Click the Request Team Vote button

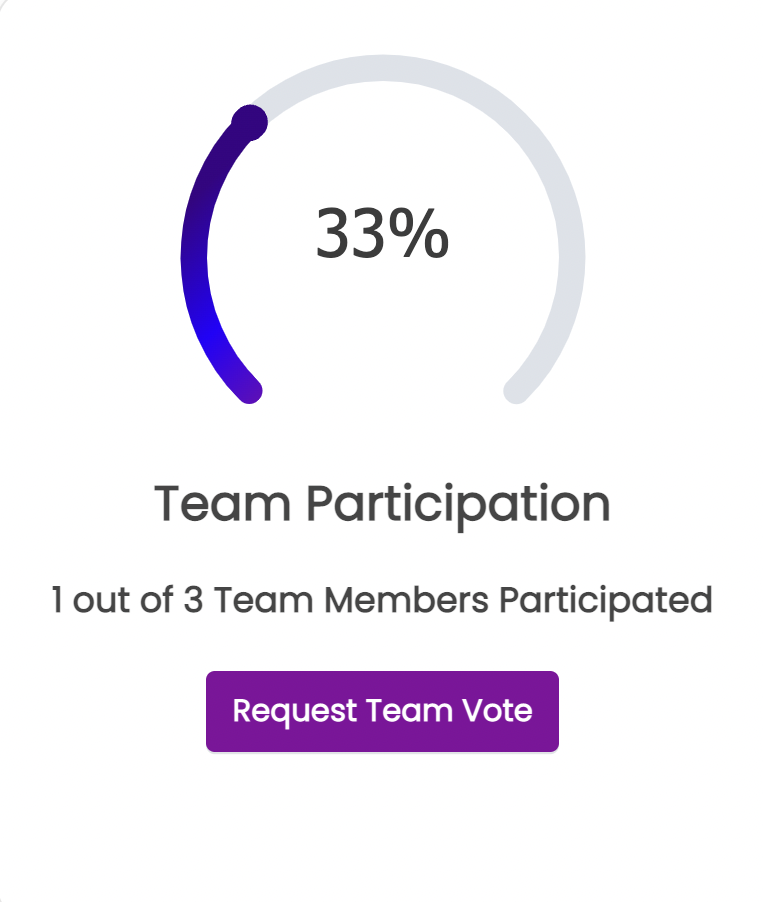pos(382,711)
